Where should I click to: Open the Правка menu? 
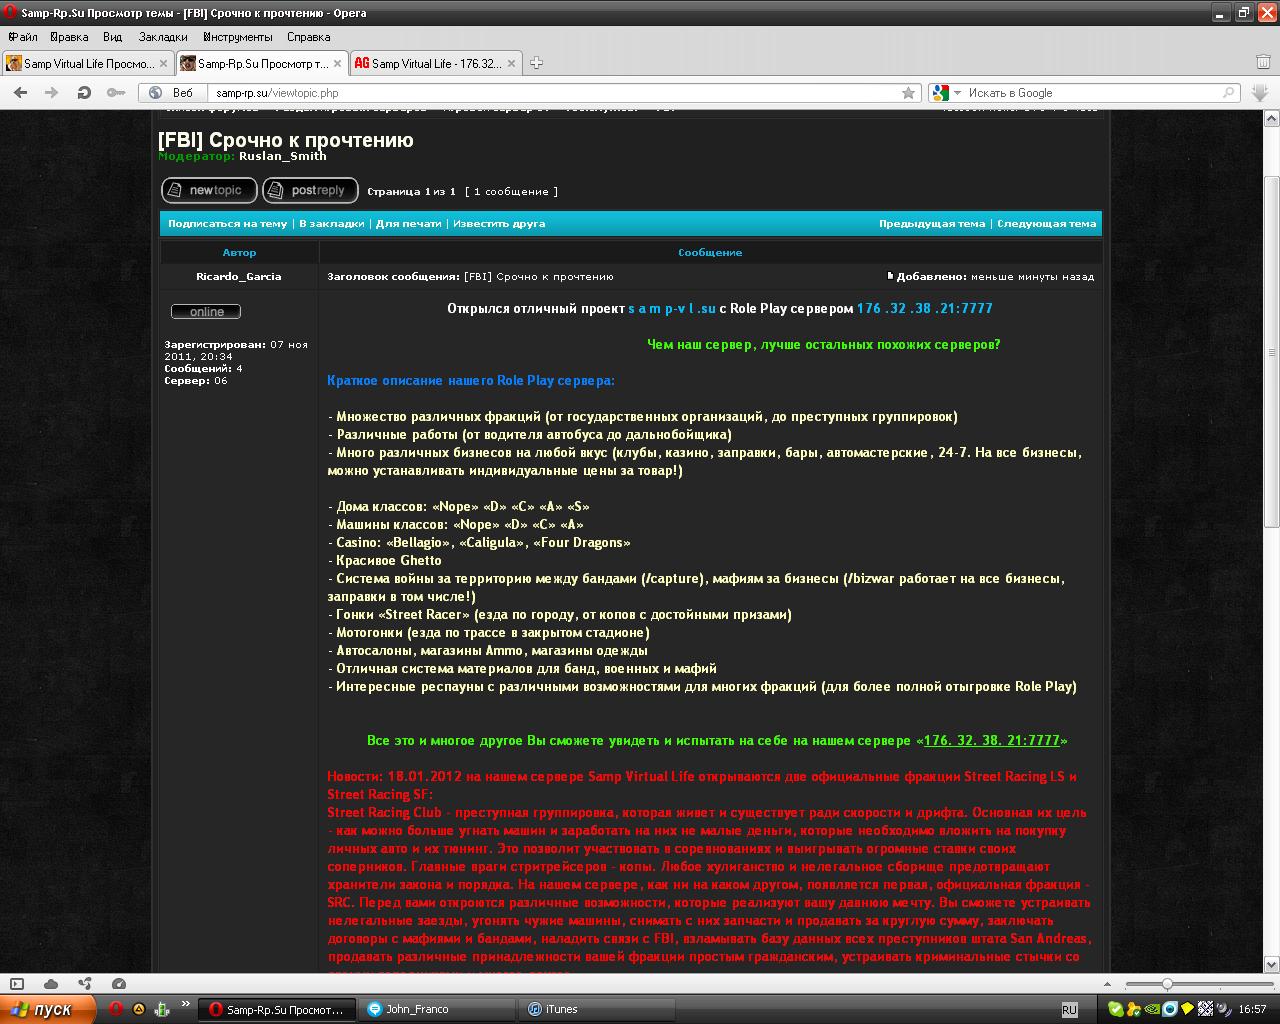coord(68,37)
